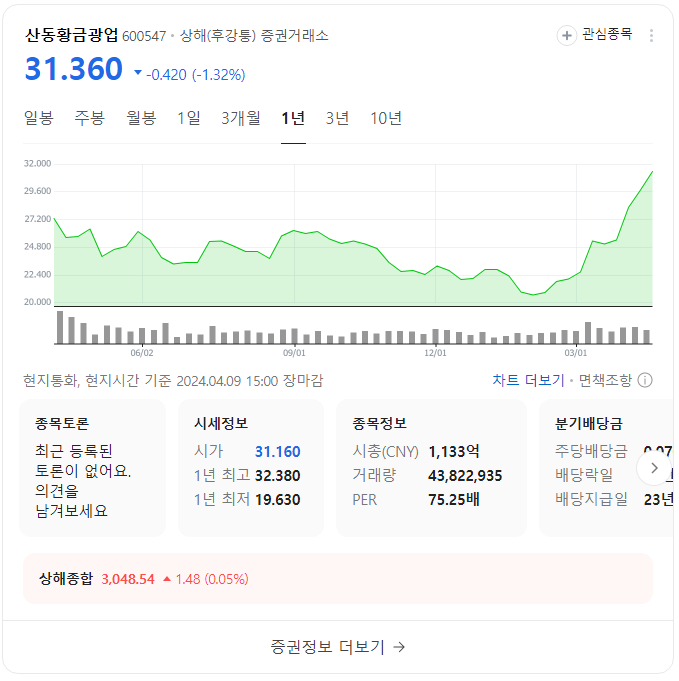Click the 27.200 y-axis price label
This screenshot has height=681, width=679.
point(37,219)
